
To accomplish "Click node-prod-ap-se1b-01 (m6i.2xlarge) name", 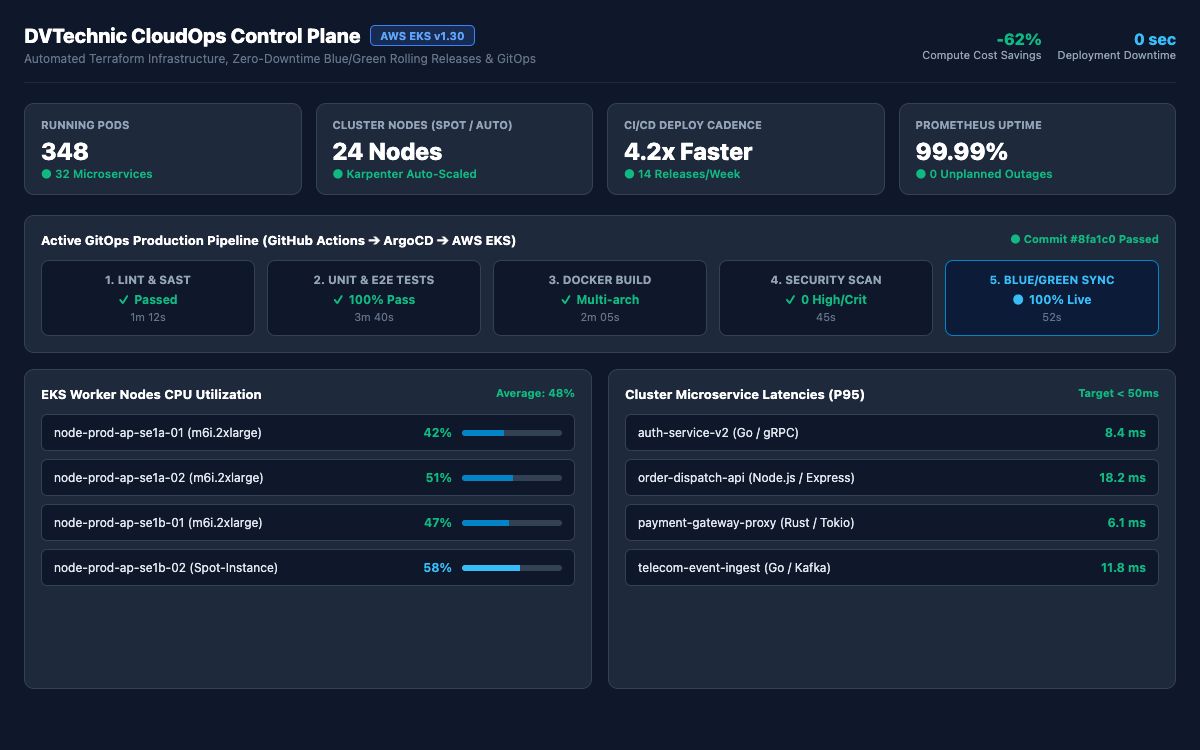I will point(158,523).
